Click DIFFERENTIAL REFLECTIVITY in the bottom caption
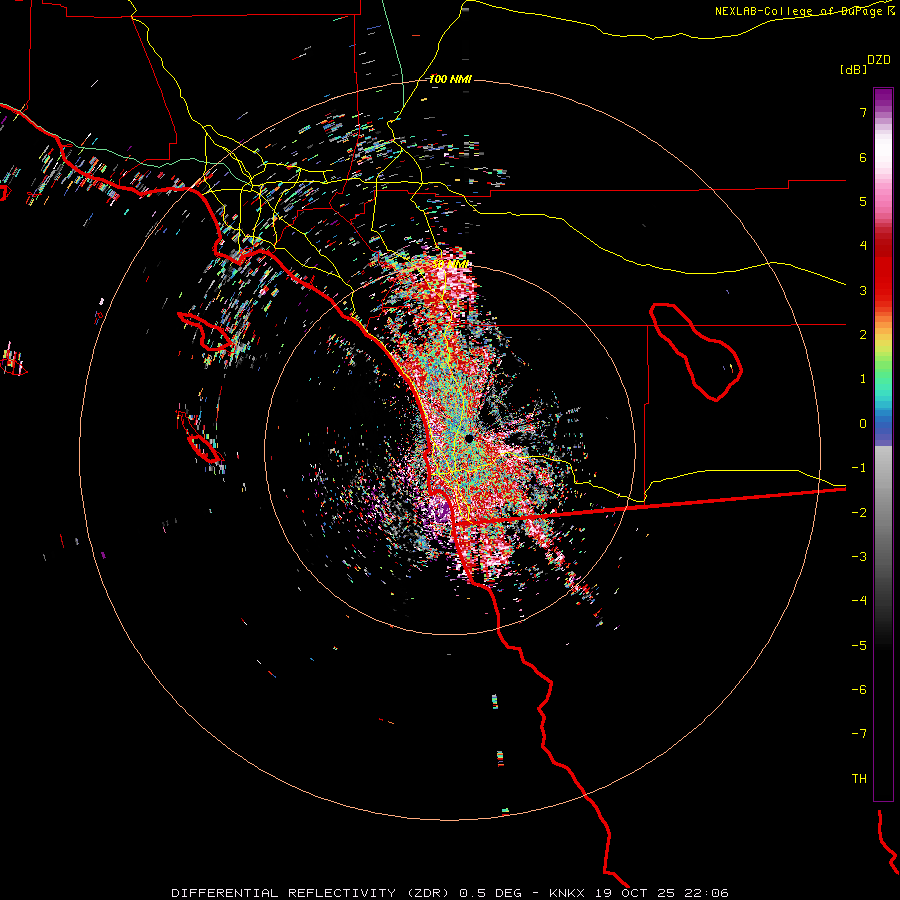Viewport: 900px width, 900px height. 284,893
